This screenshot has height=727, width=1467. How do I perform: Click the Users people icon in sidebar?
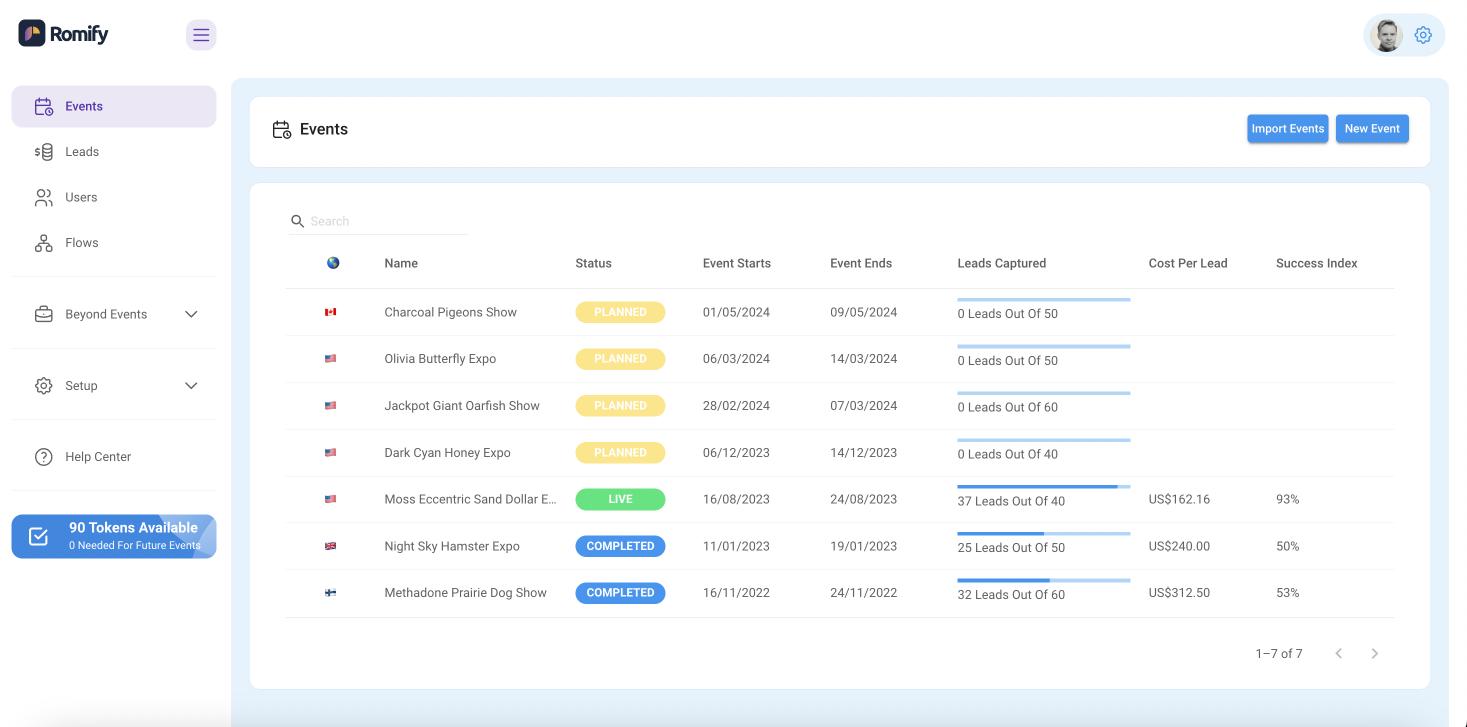coord(43,198)
